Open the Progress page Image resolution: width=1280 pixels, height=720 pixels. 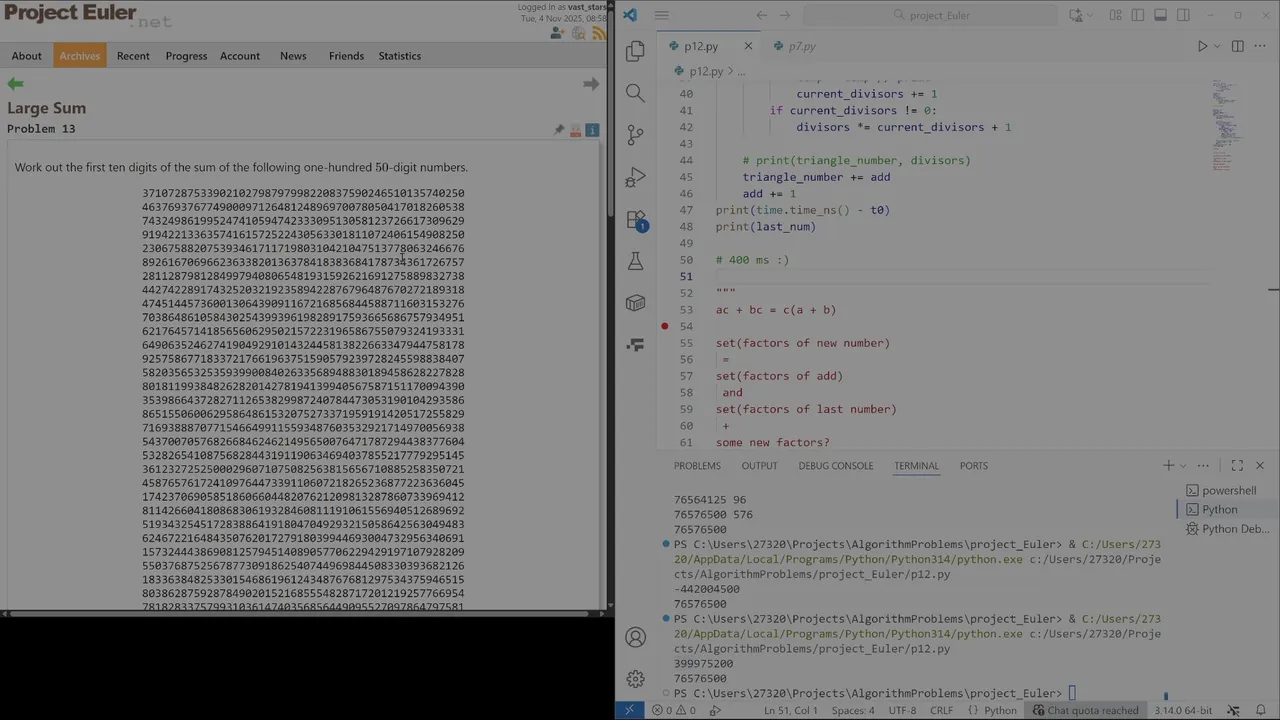tap(186, 56)
